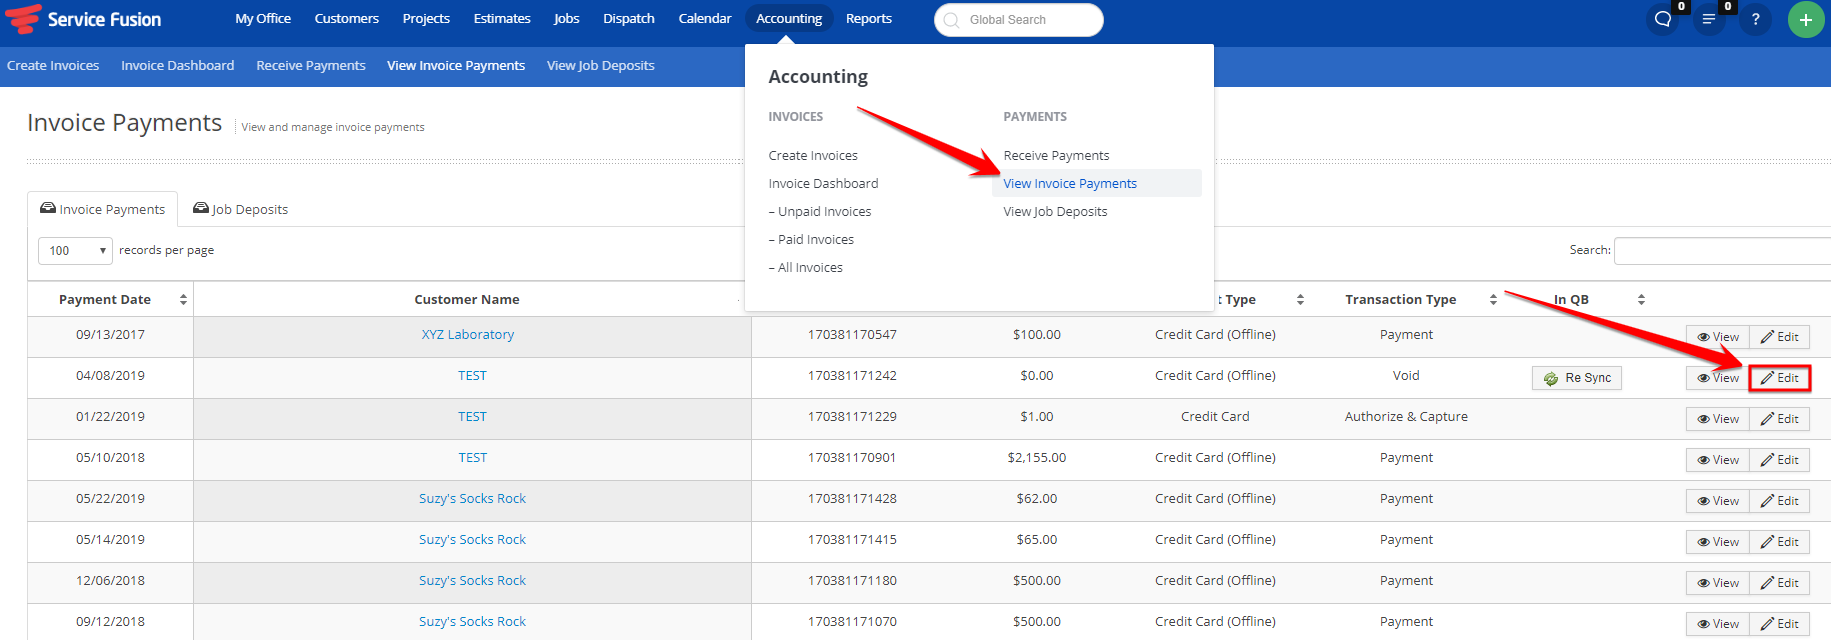This screenshot has width=1831, height=640.
Task: Choose Unpaid Invoices from Accounting menu
Action: 820,211
